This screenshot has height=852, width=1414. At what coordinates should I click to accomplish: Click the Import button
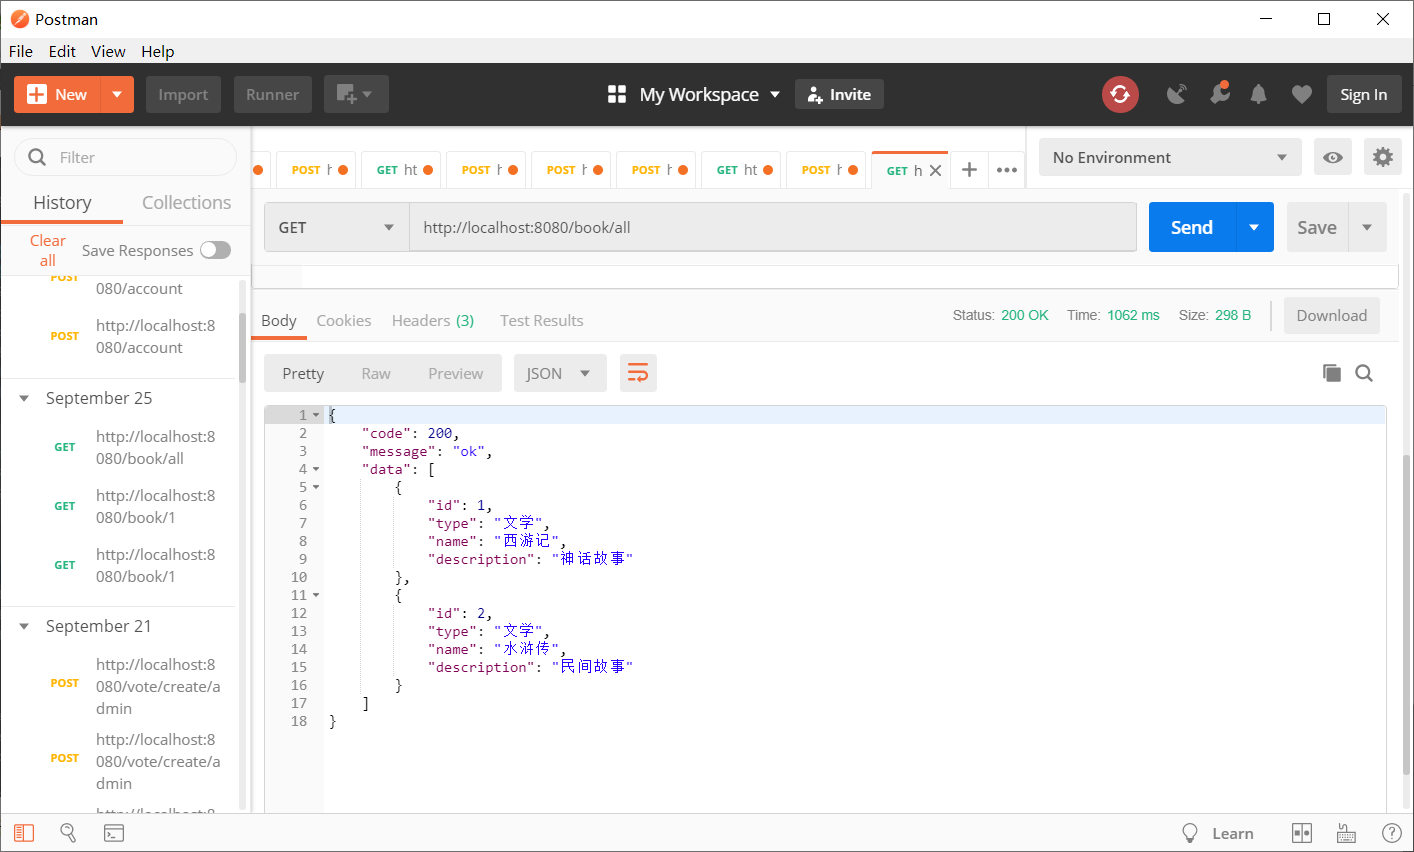(x=183, y=94)
